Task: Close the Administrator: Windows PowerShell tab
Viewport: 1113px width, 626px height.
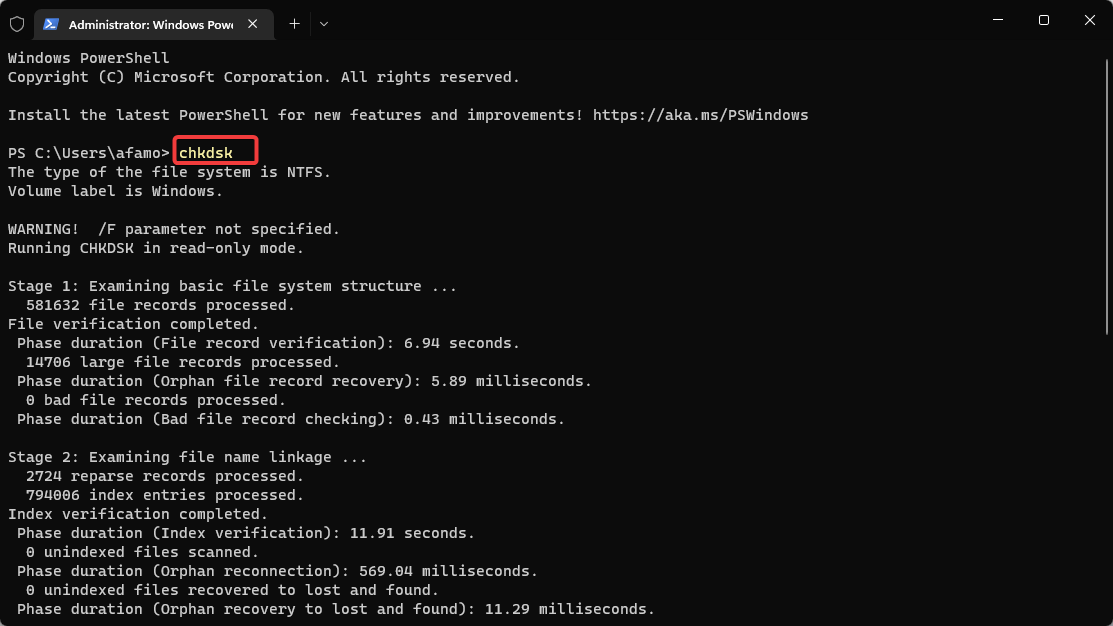Action: tap(253, 24)
